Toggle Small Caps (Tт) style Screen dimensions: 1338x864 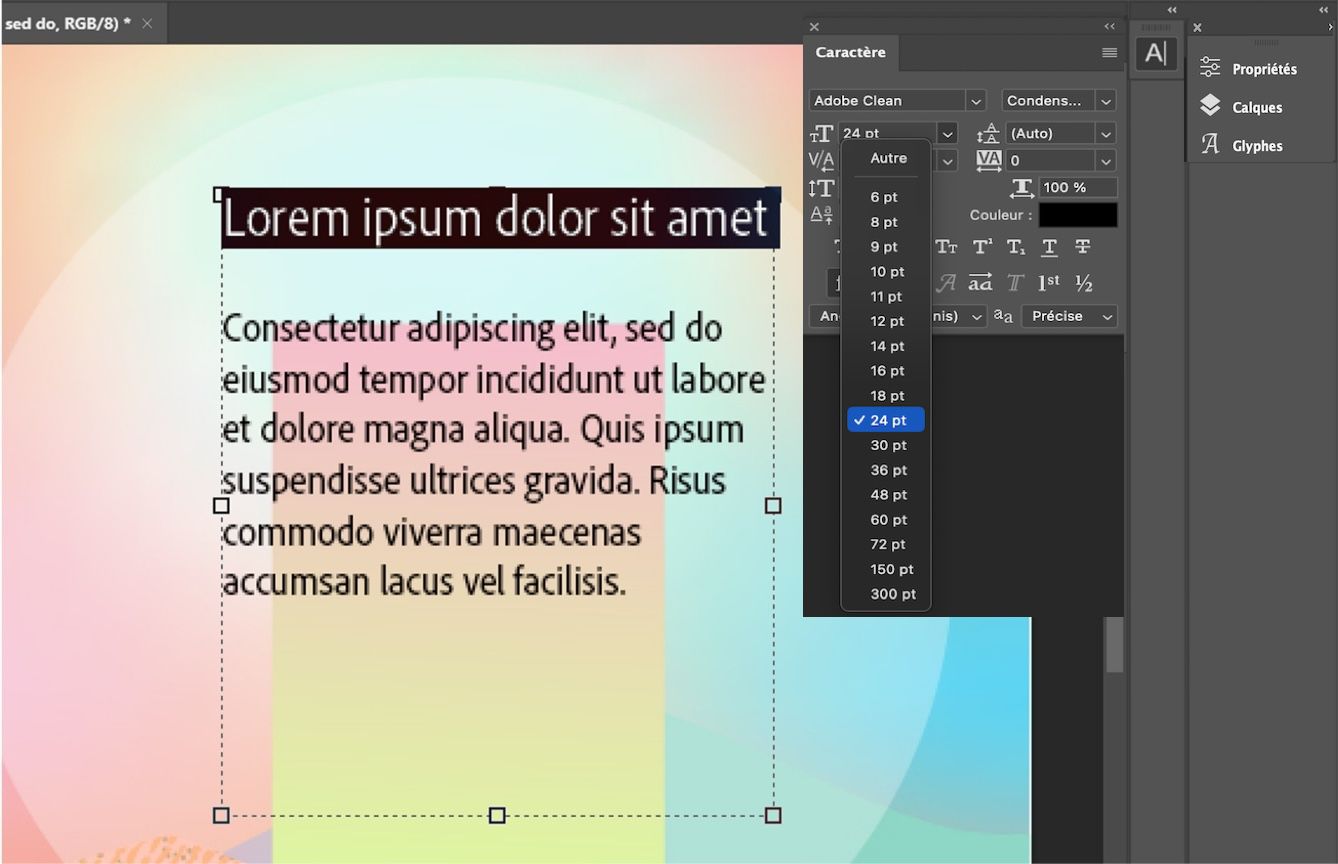(x=946, y=247)
